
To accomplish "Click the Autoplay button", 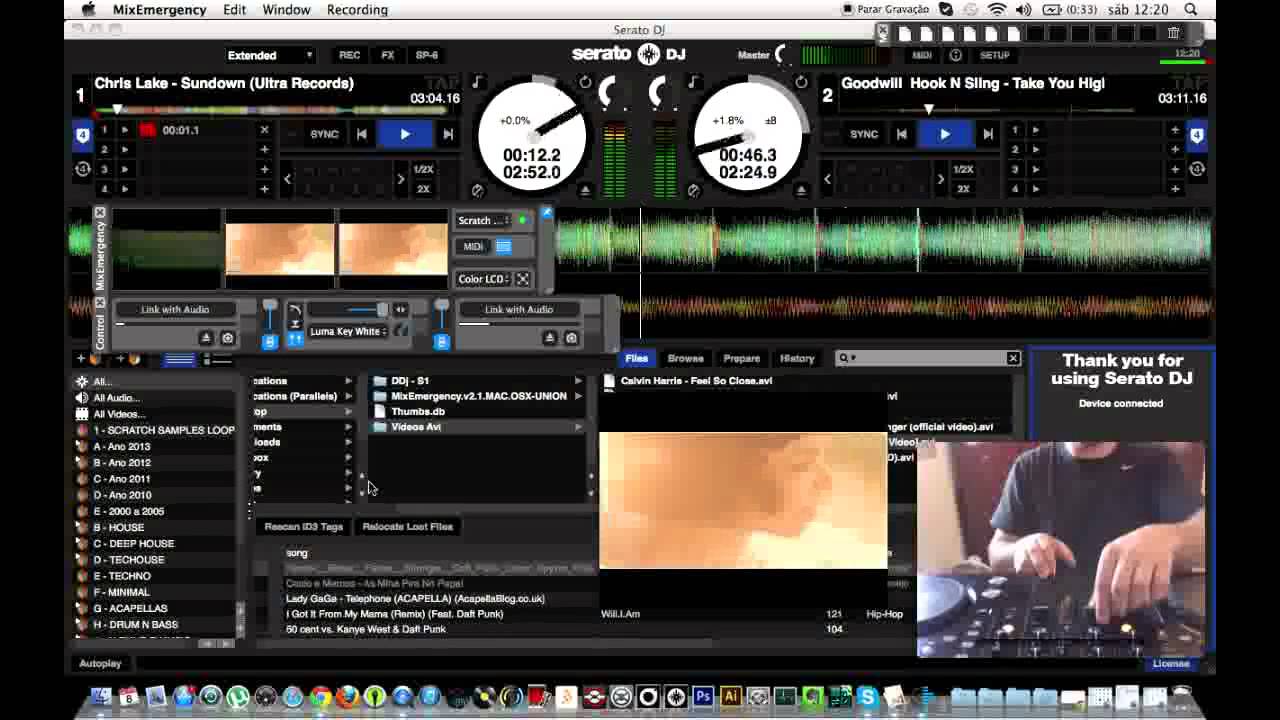I will point(100,663).
